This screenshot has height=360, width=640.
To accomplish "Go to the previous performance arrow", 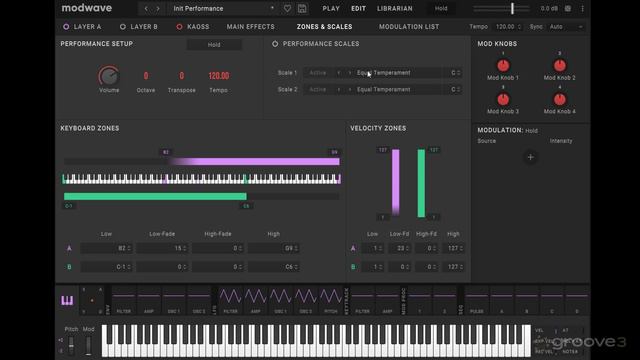I will [x=146, y=8].
